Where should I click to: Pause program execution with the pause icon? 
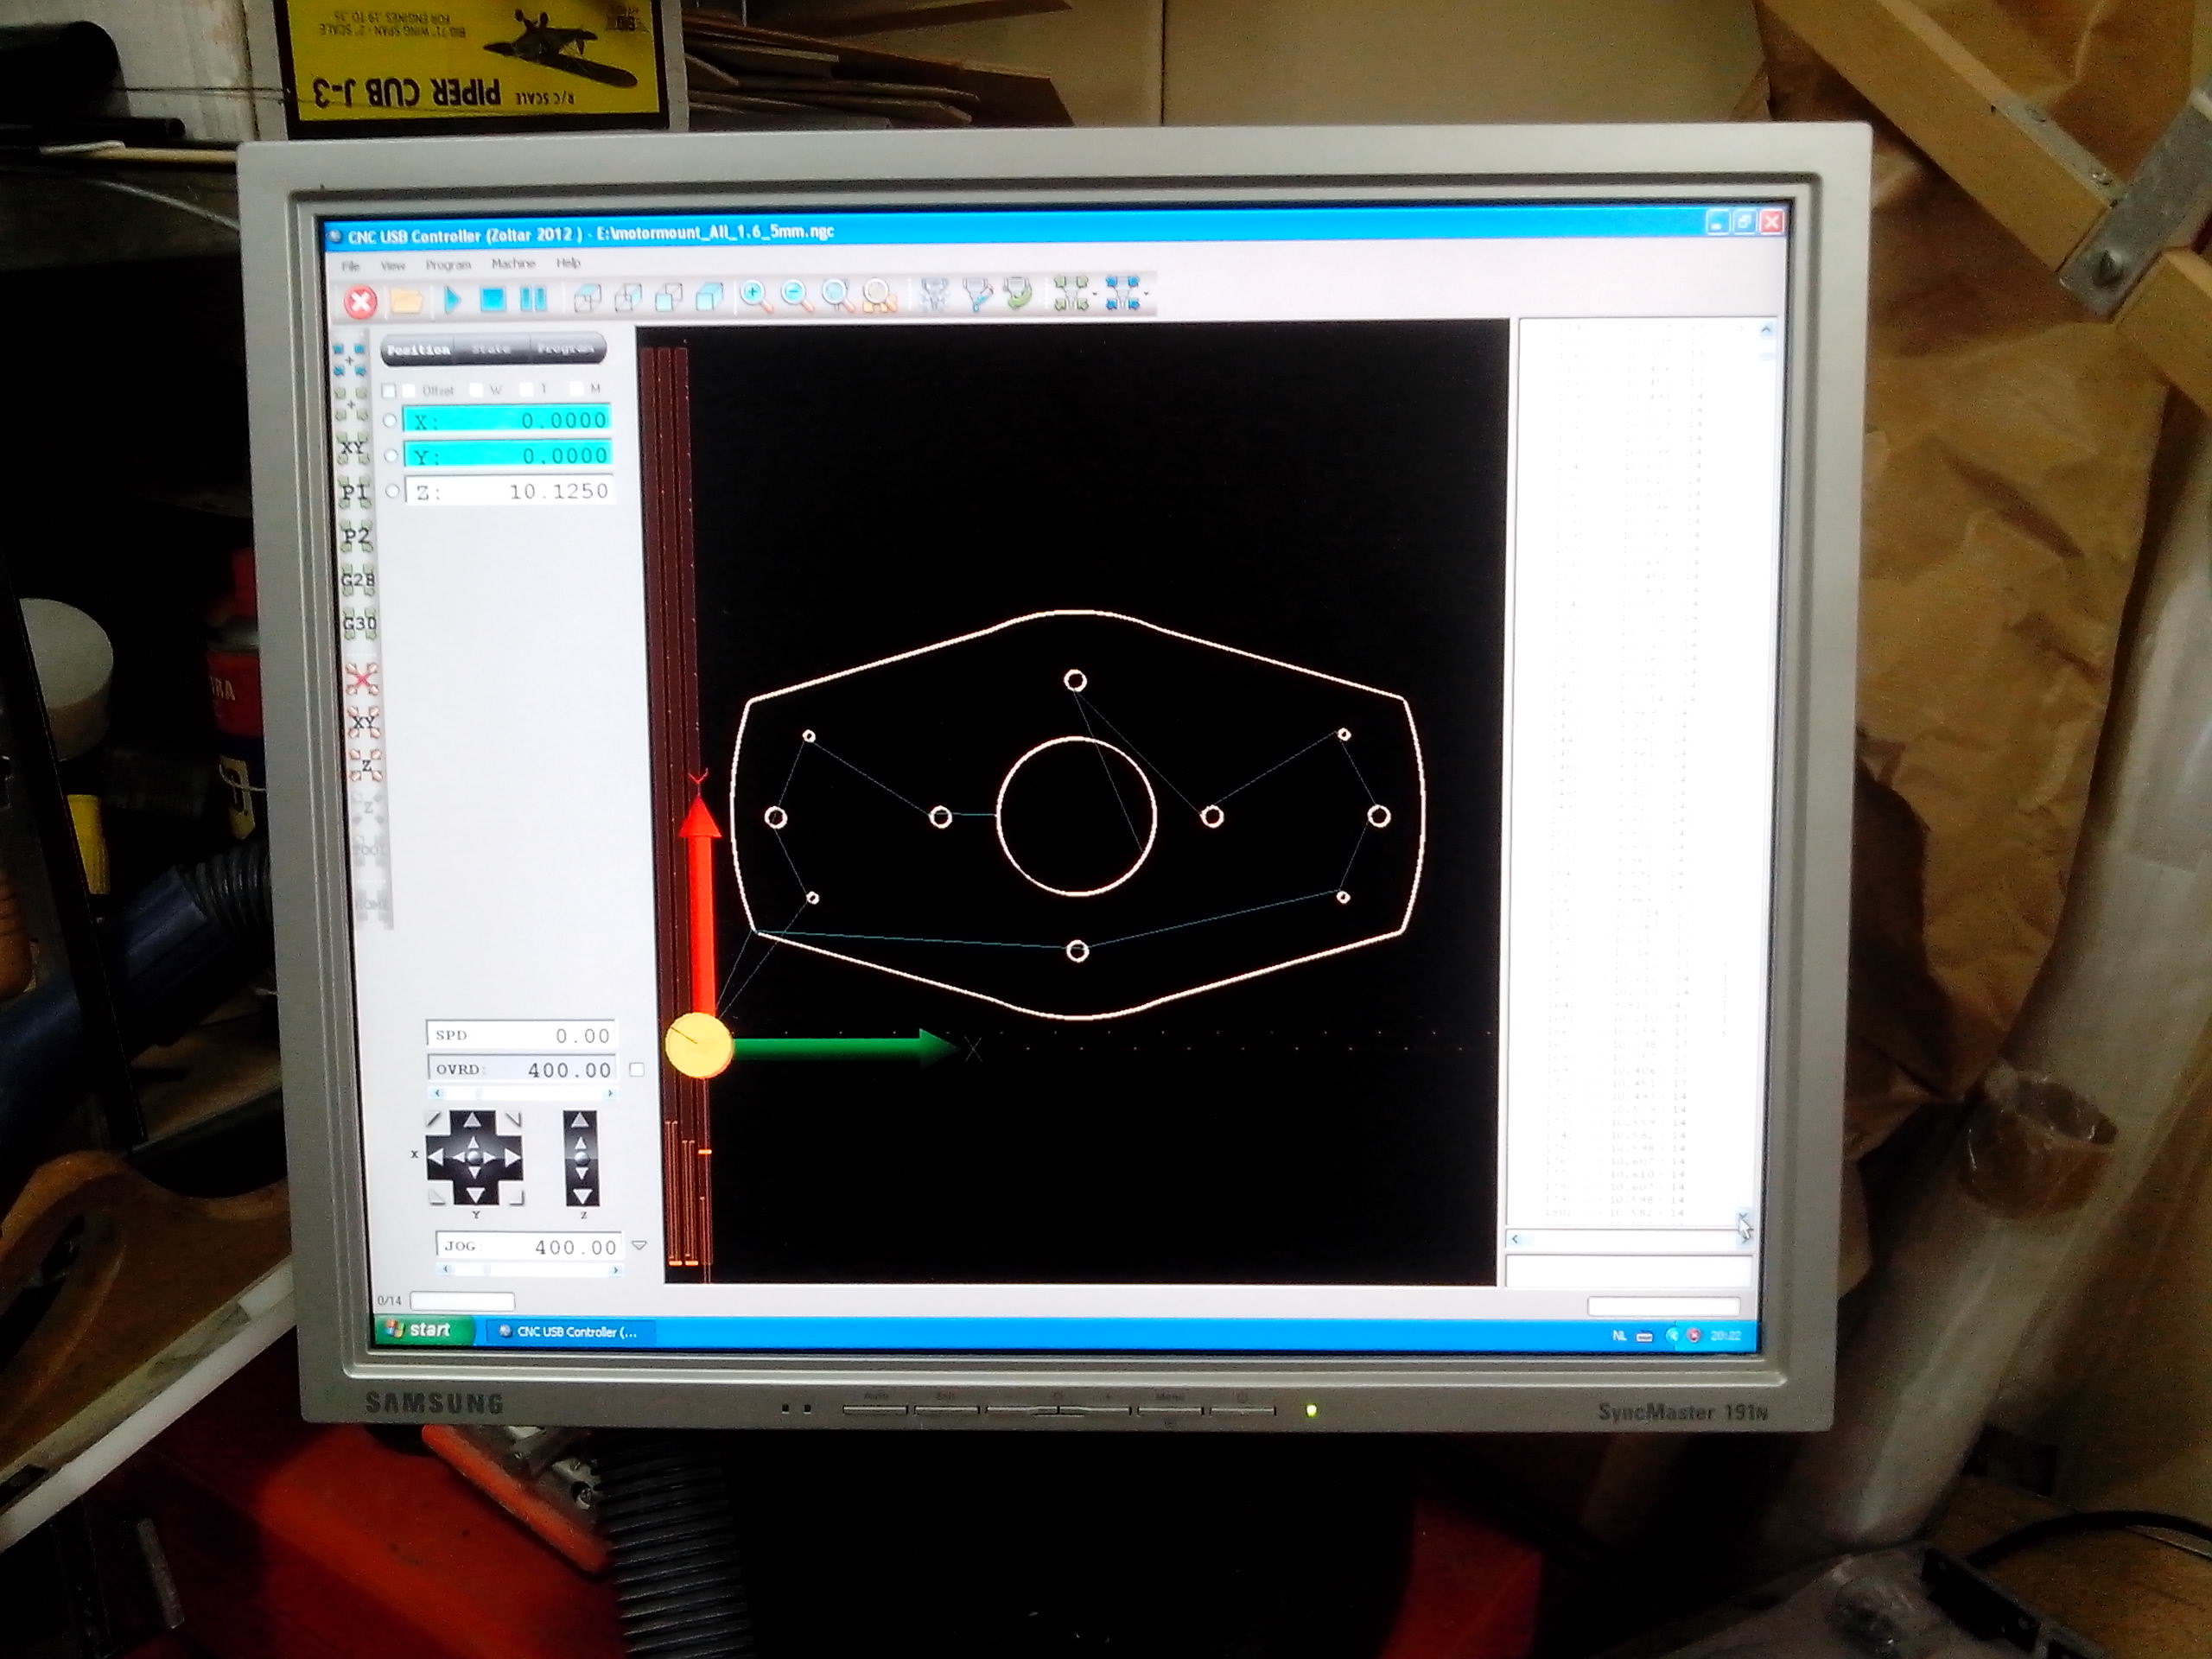pos(533,299)
